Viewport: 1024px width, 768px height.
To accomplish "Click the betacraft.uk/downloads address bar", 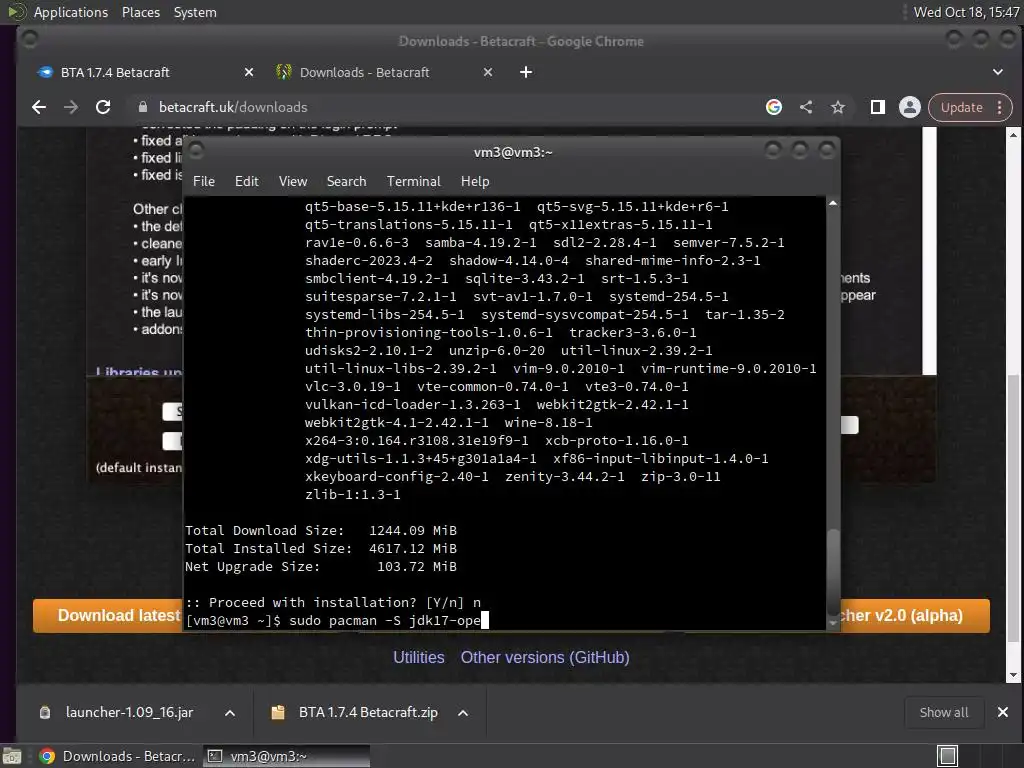I will (x=451, y=107).
